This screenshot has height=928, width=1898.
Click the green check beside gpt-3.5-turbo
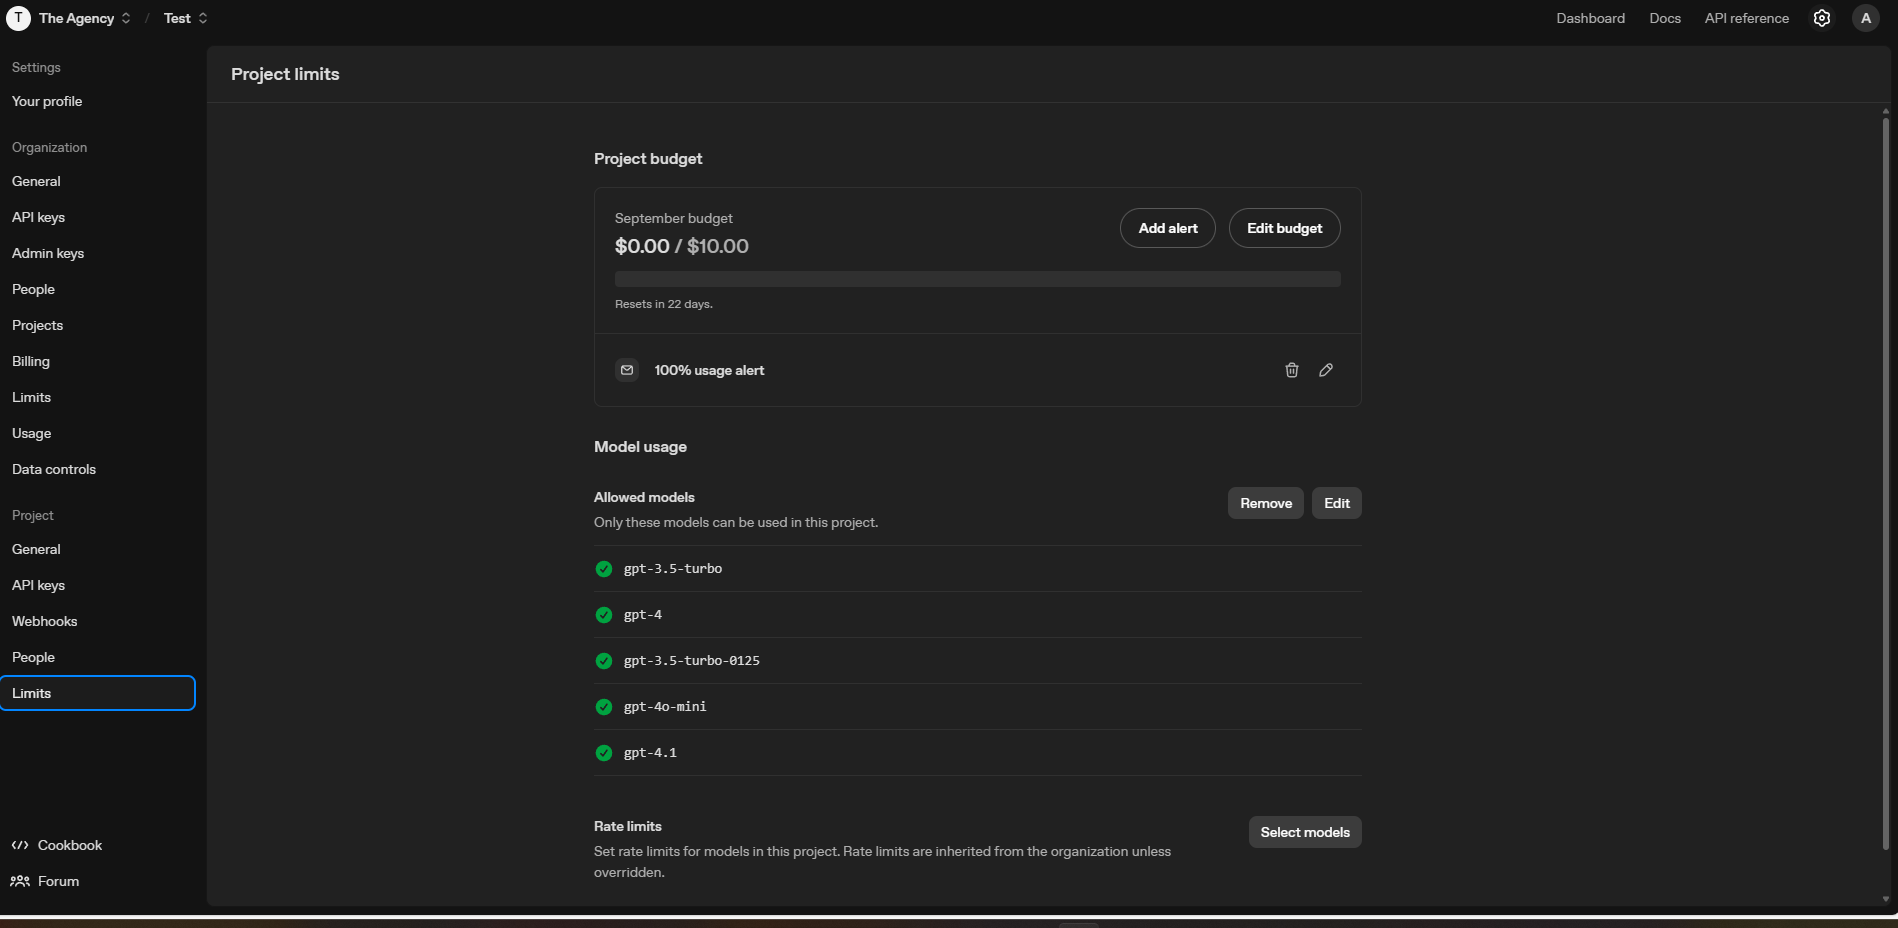click(x=604, y=569)
